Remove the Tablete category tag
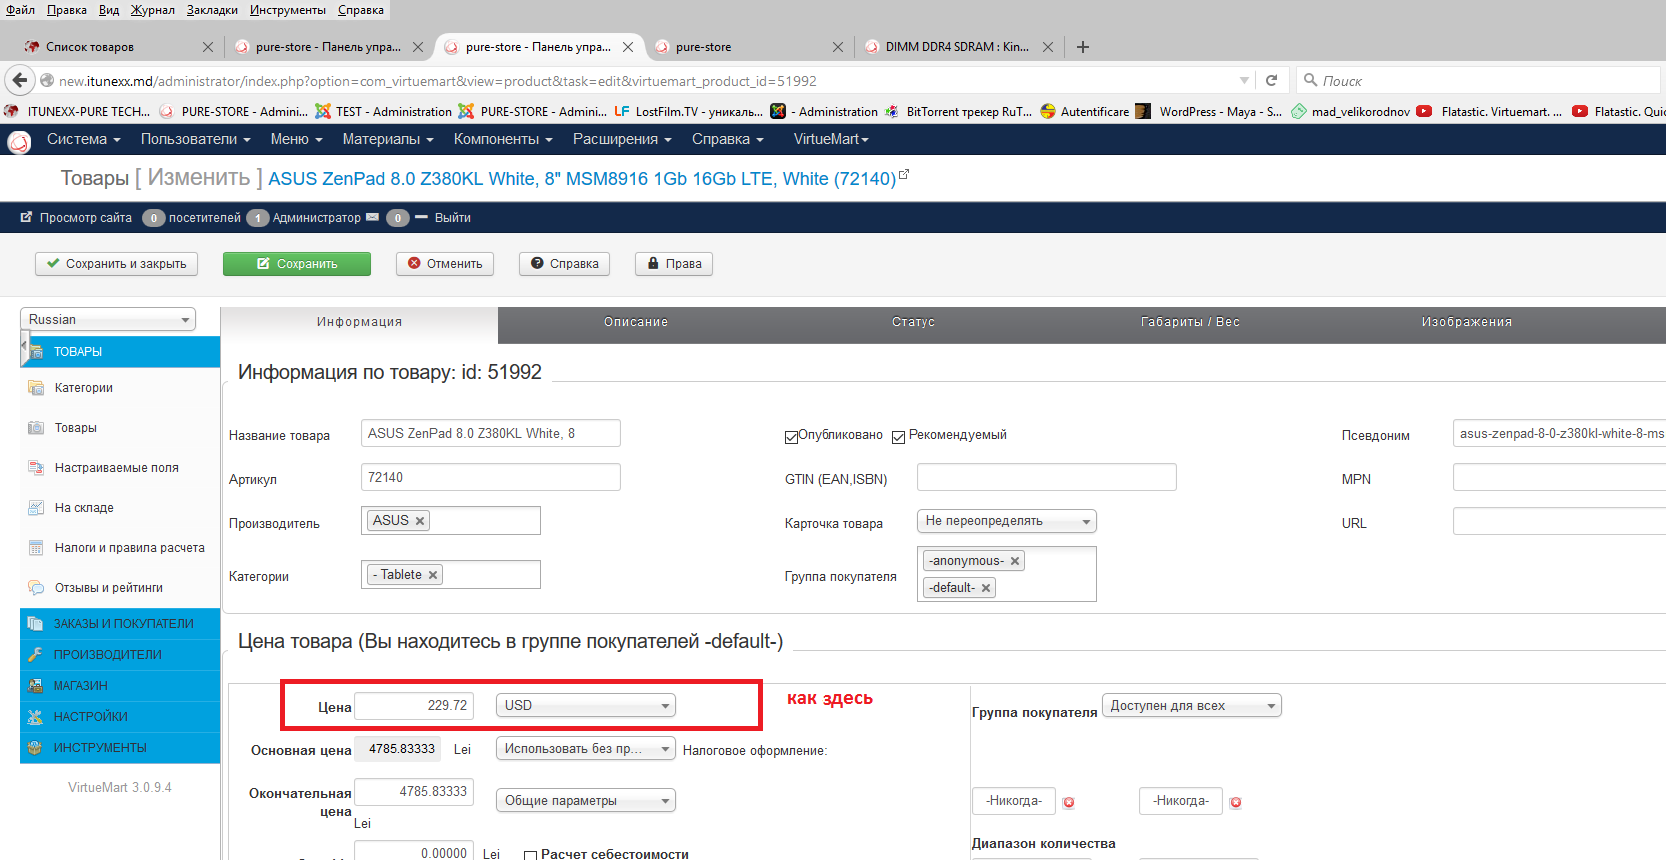Viewport: 1666px width, 860px height. [433, 575]
